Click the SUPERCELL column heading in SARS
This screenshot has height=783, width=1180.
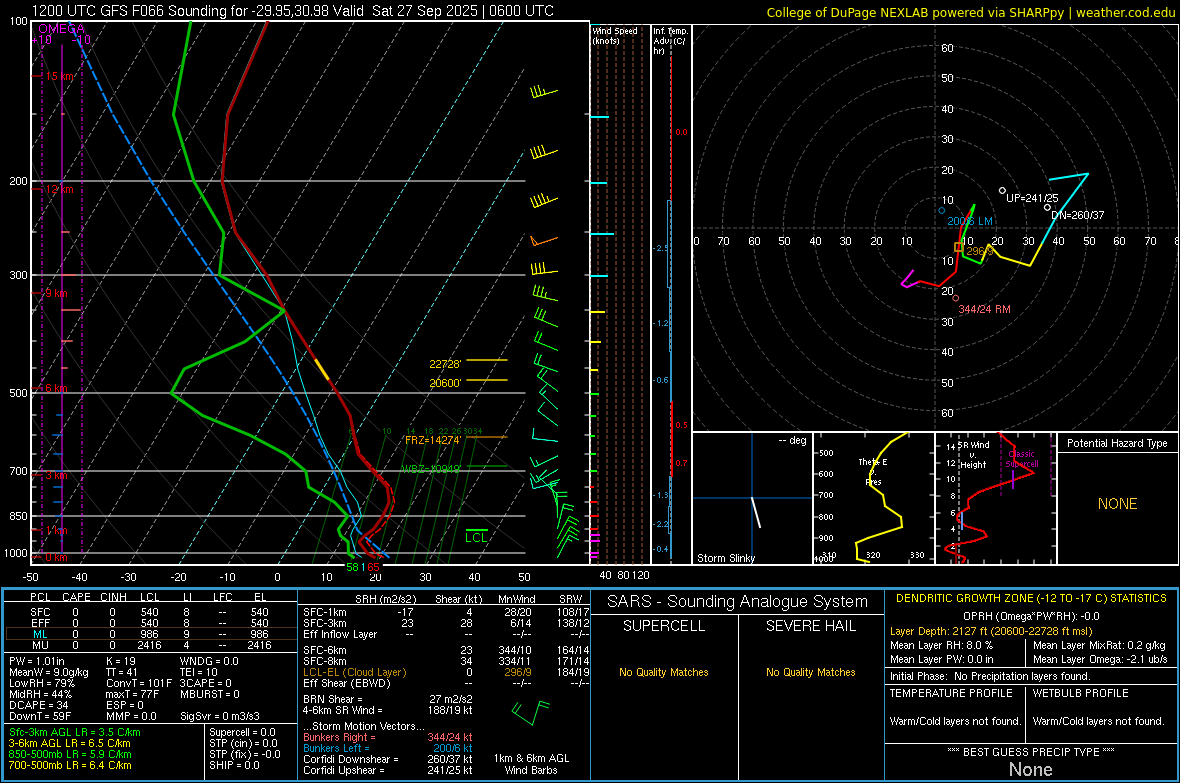click(x=663, y=626)
